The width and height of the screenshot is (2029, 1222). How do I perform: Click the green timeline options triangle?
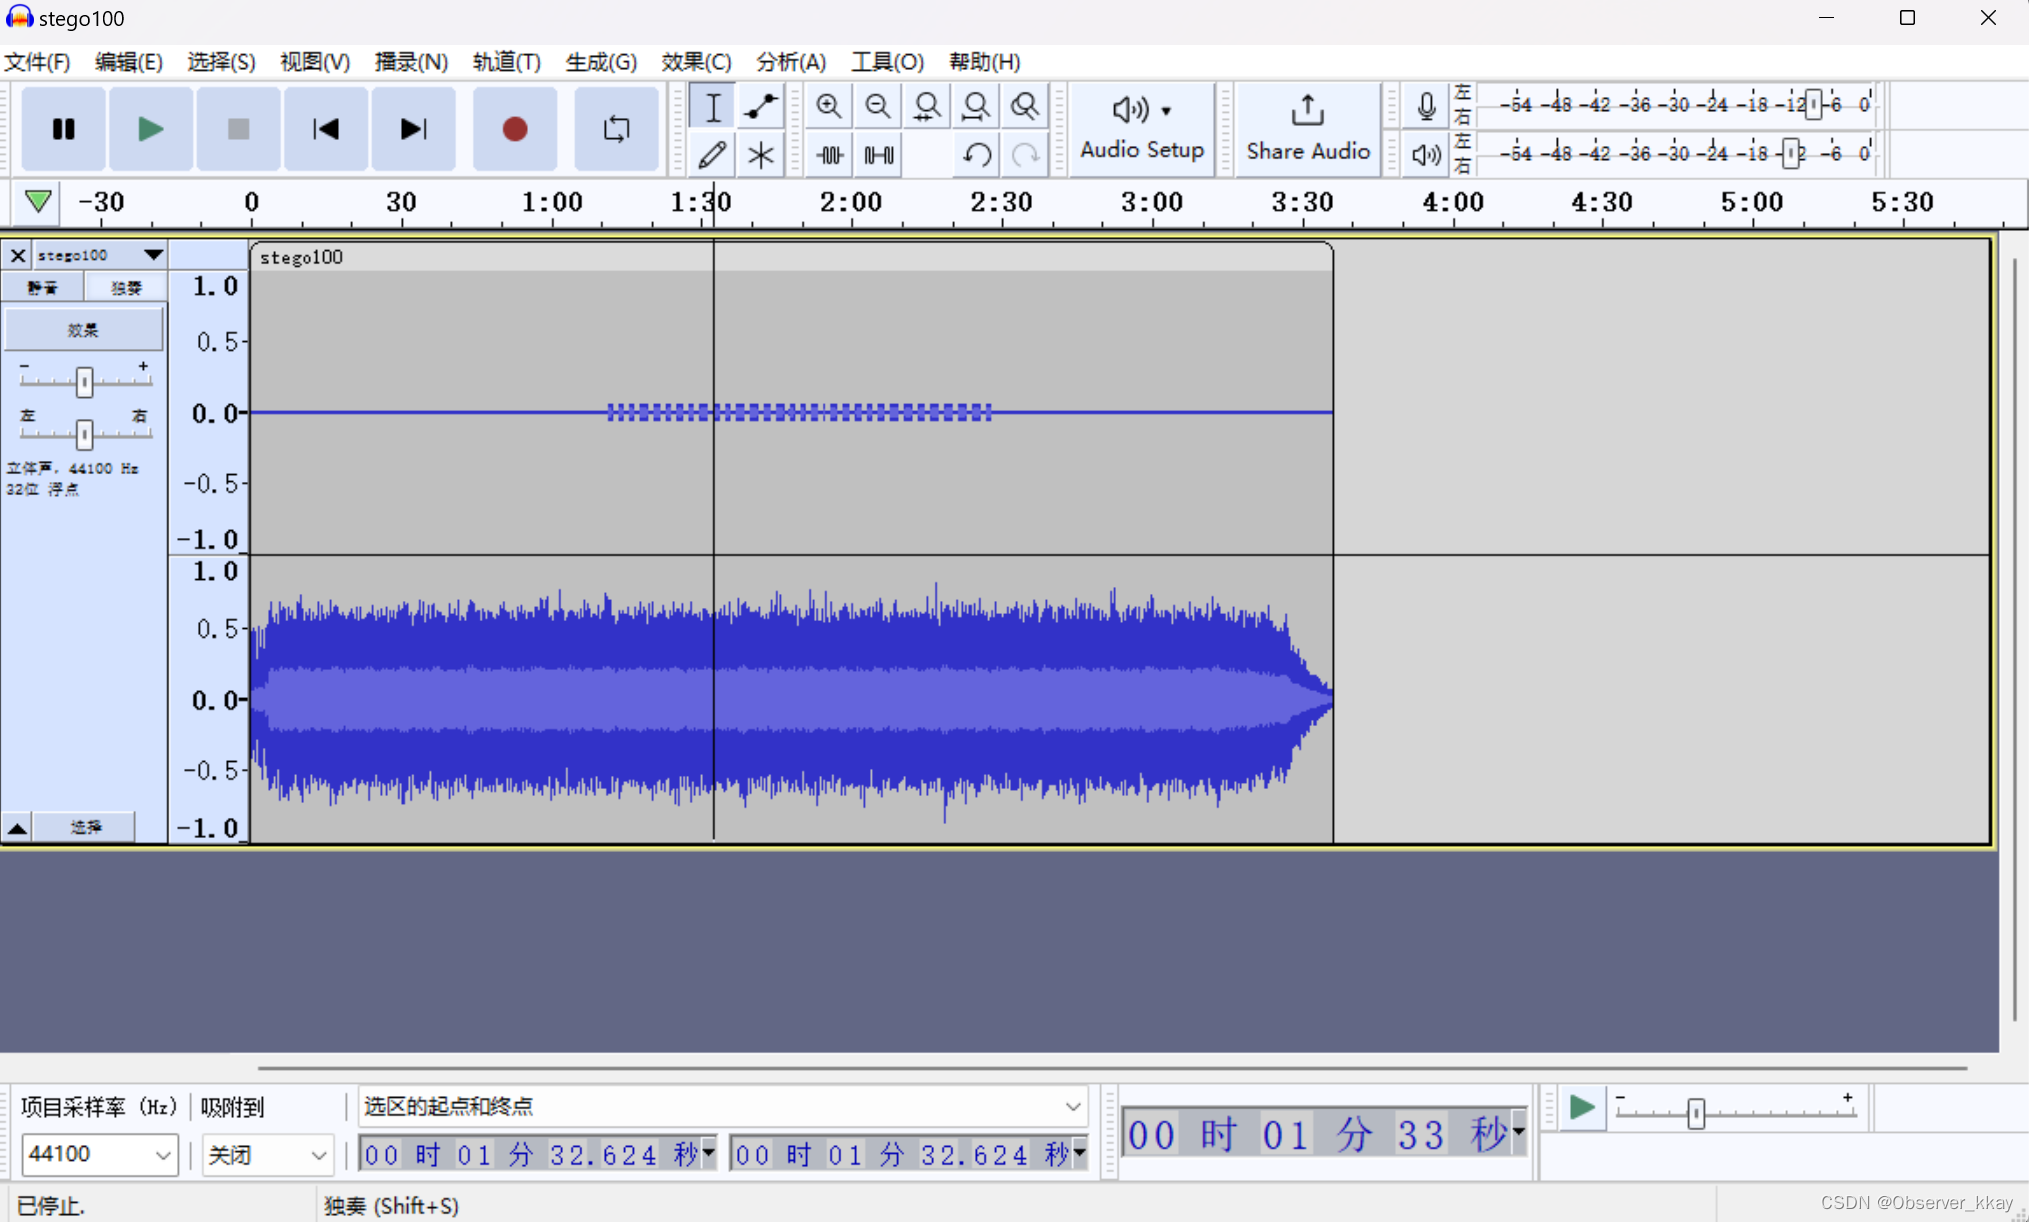click(38, 201)
